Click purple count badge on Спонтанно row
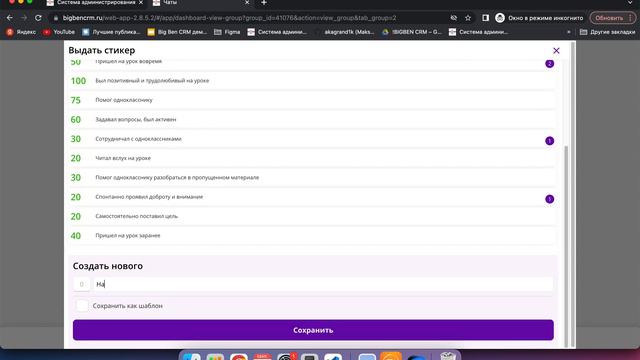Screen dimensions: 640x360 [x=549, y=199]
